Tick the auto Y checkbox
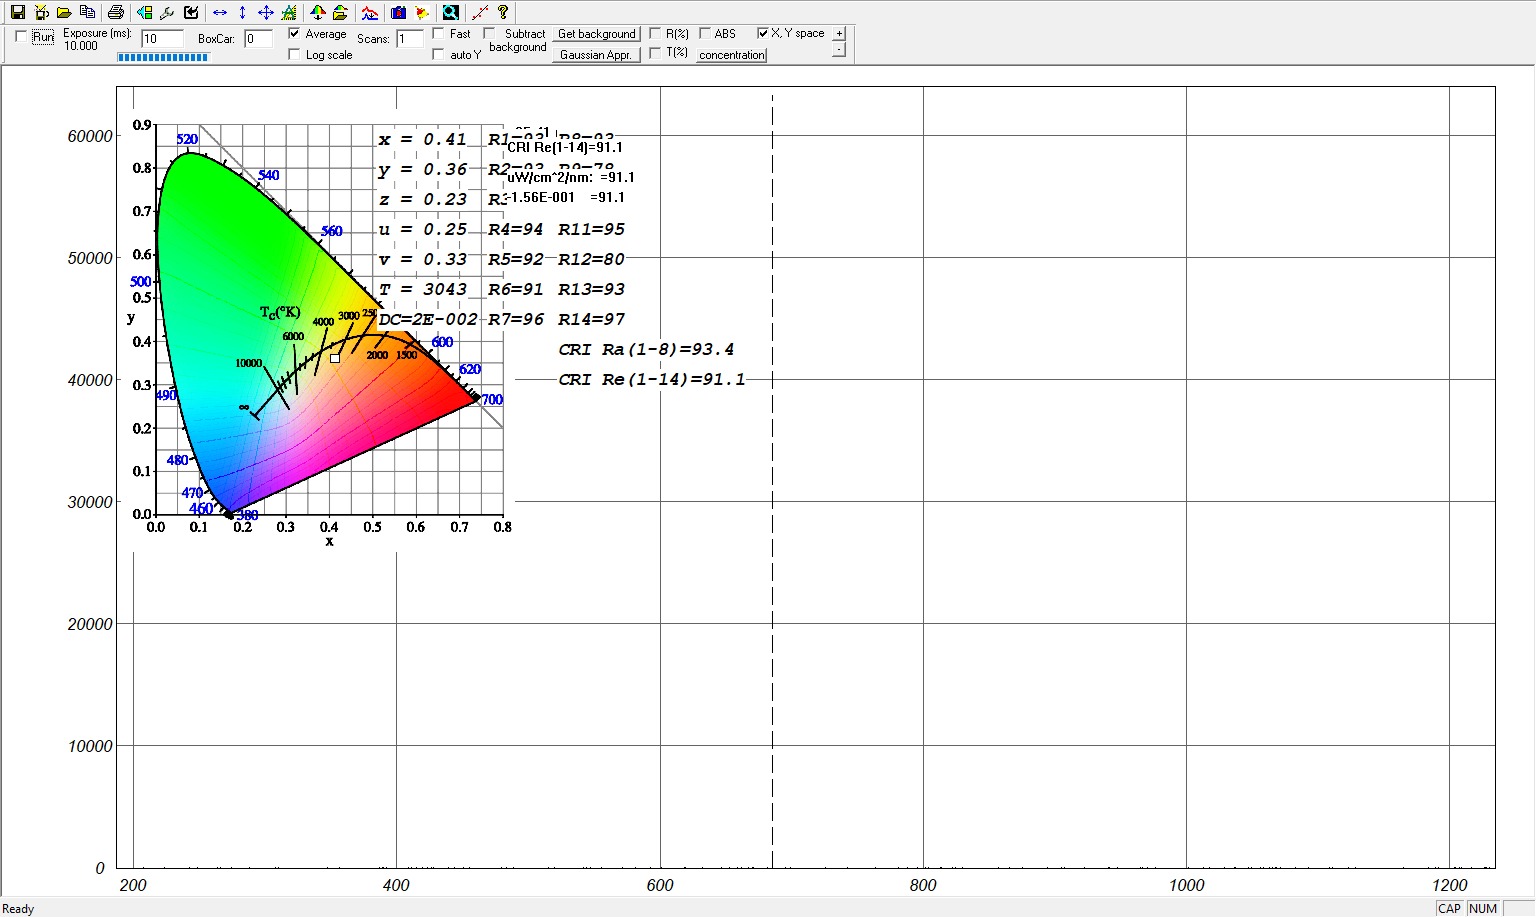This screenshot has height=917, width=1536. coord(438,54)
